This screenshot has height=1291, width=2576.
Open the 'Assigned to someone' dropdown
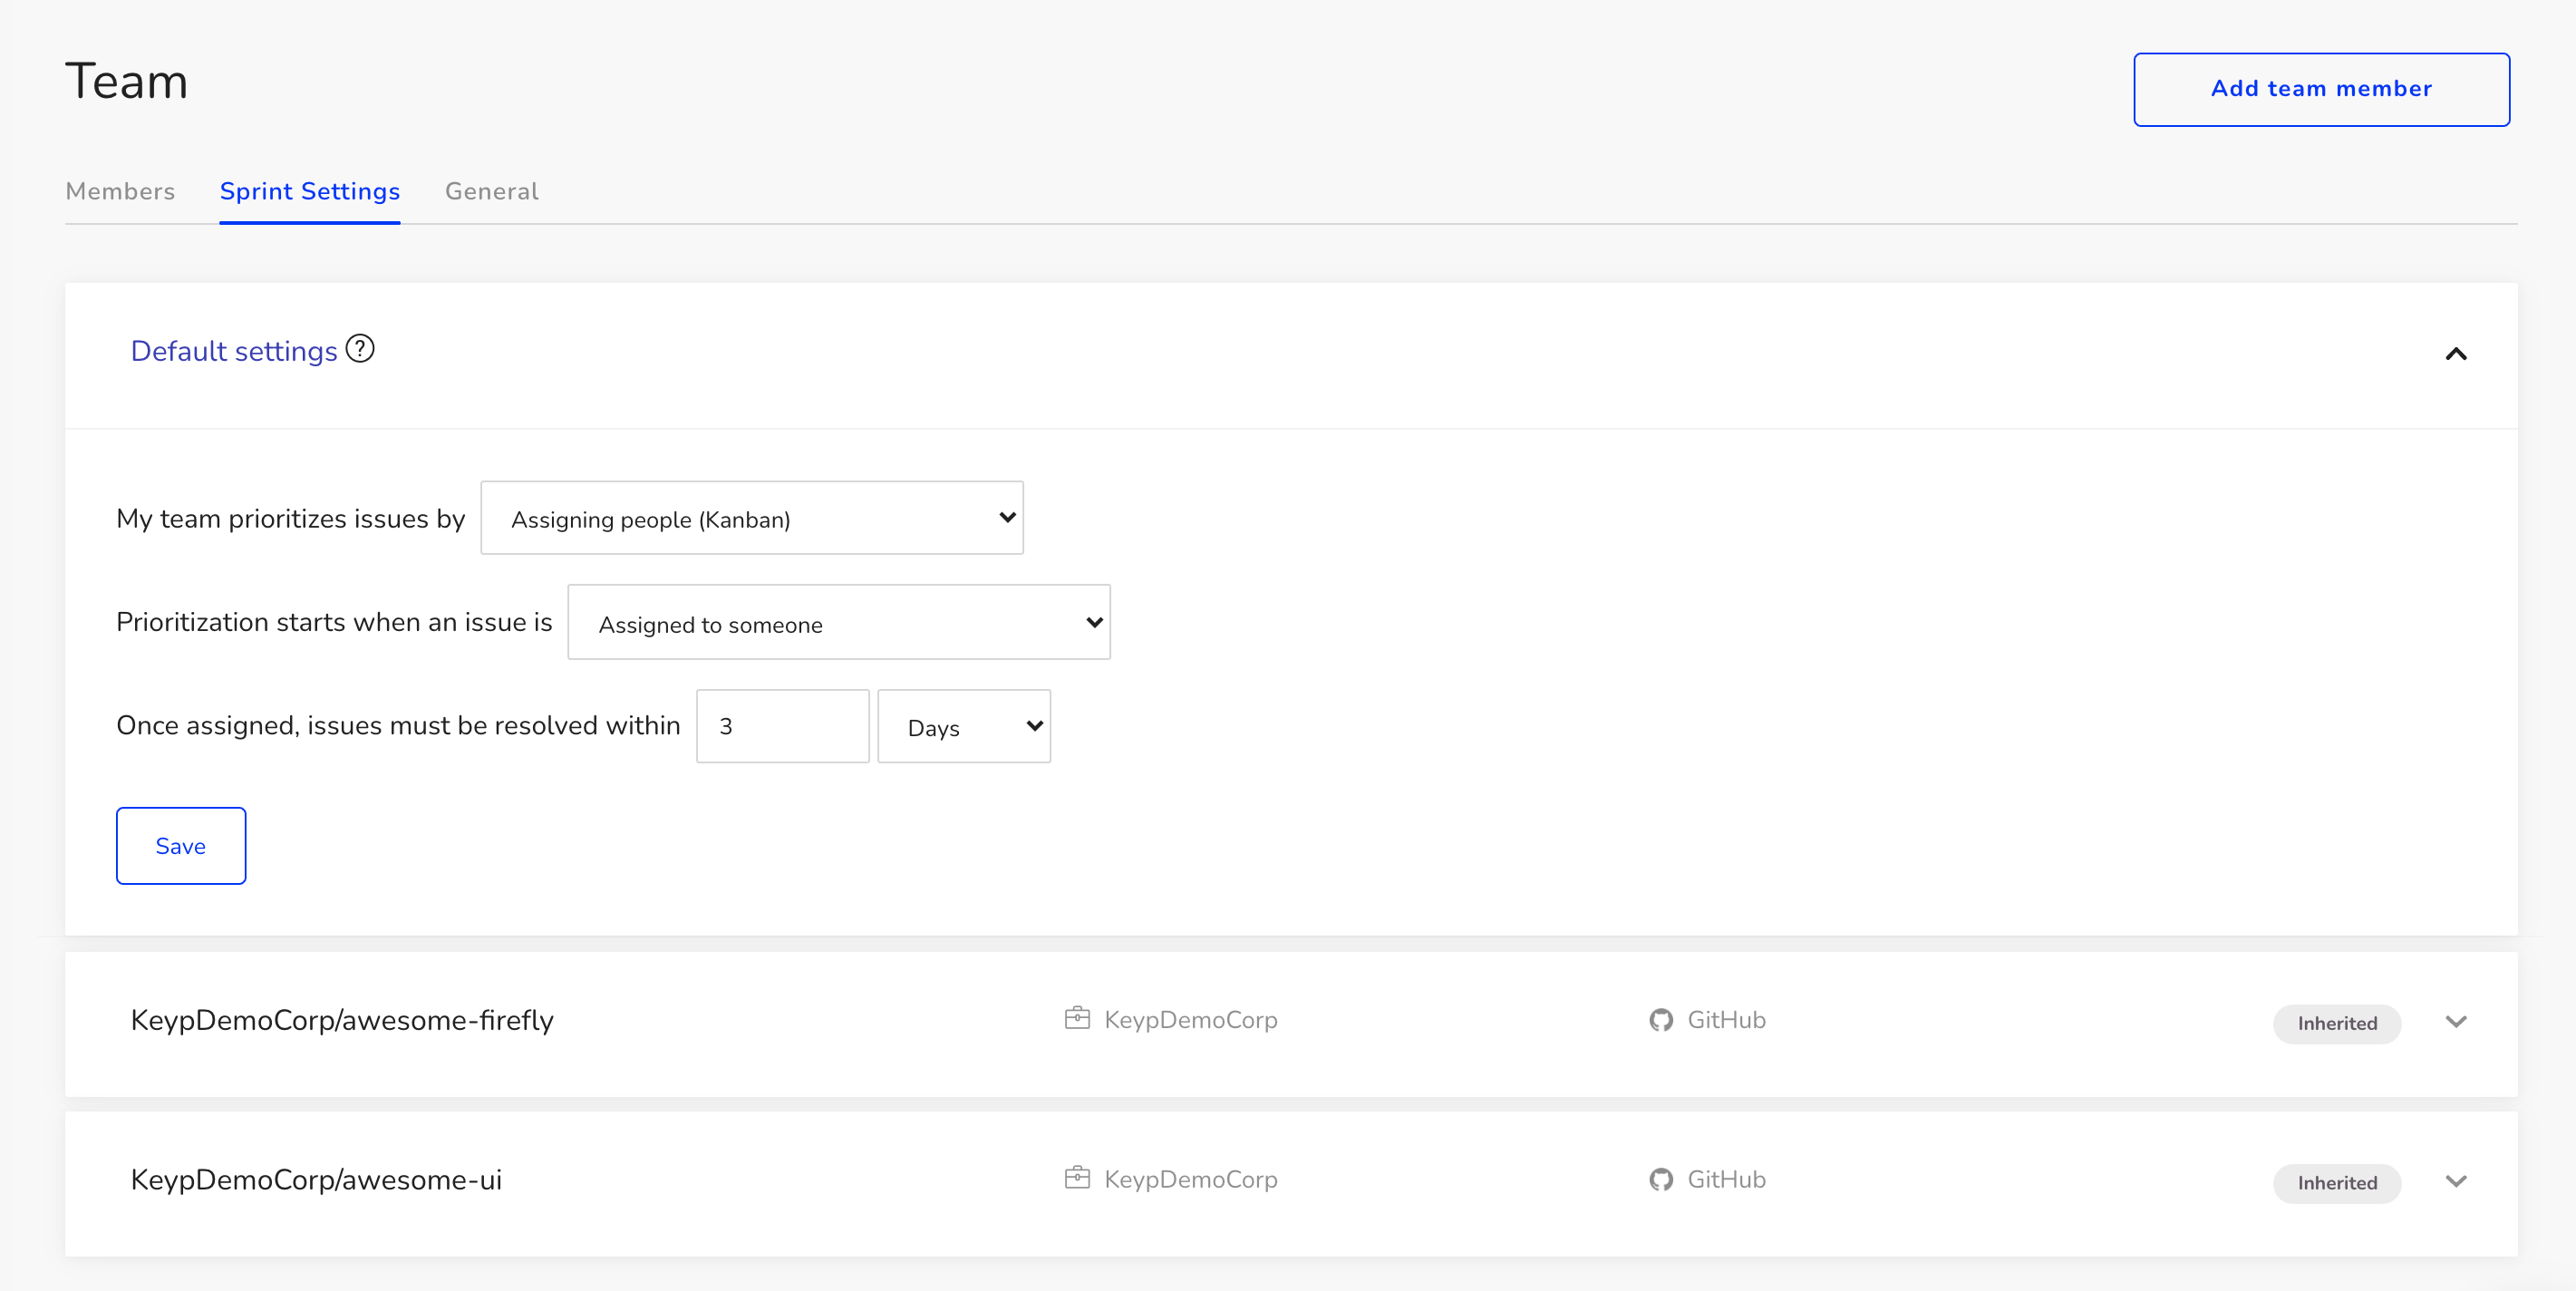tap(839, 622)
